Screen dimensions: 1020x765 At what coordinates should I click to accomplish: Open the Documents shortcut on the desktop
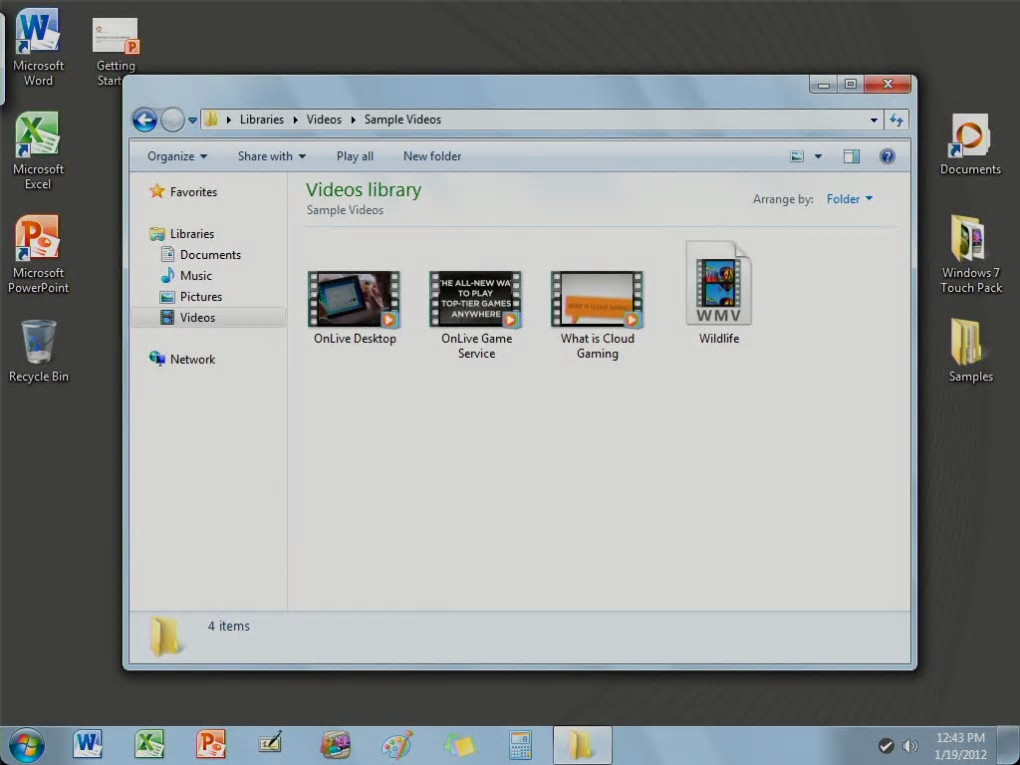point(970,144)
